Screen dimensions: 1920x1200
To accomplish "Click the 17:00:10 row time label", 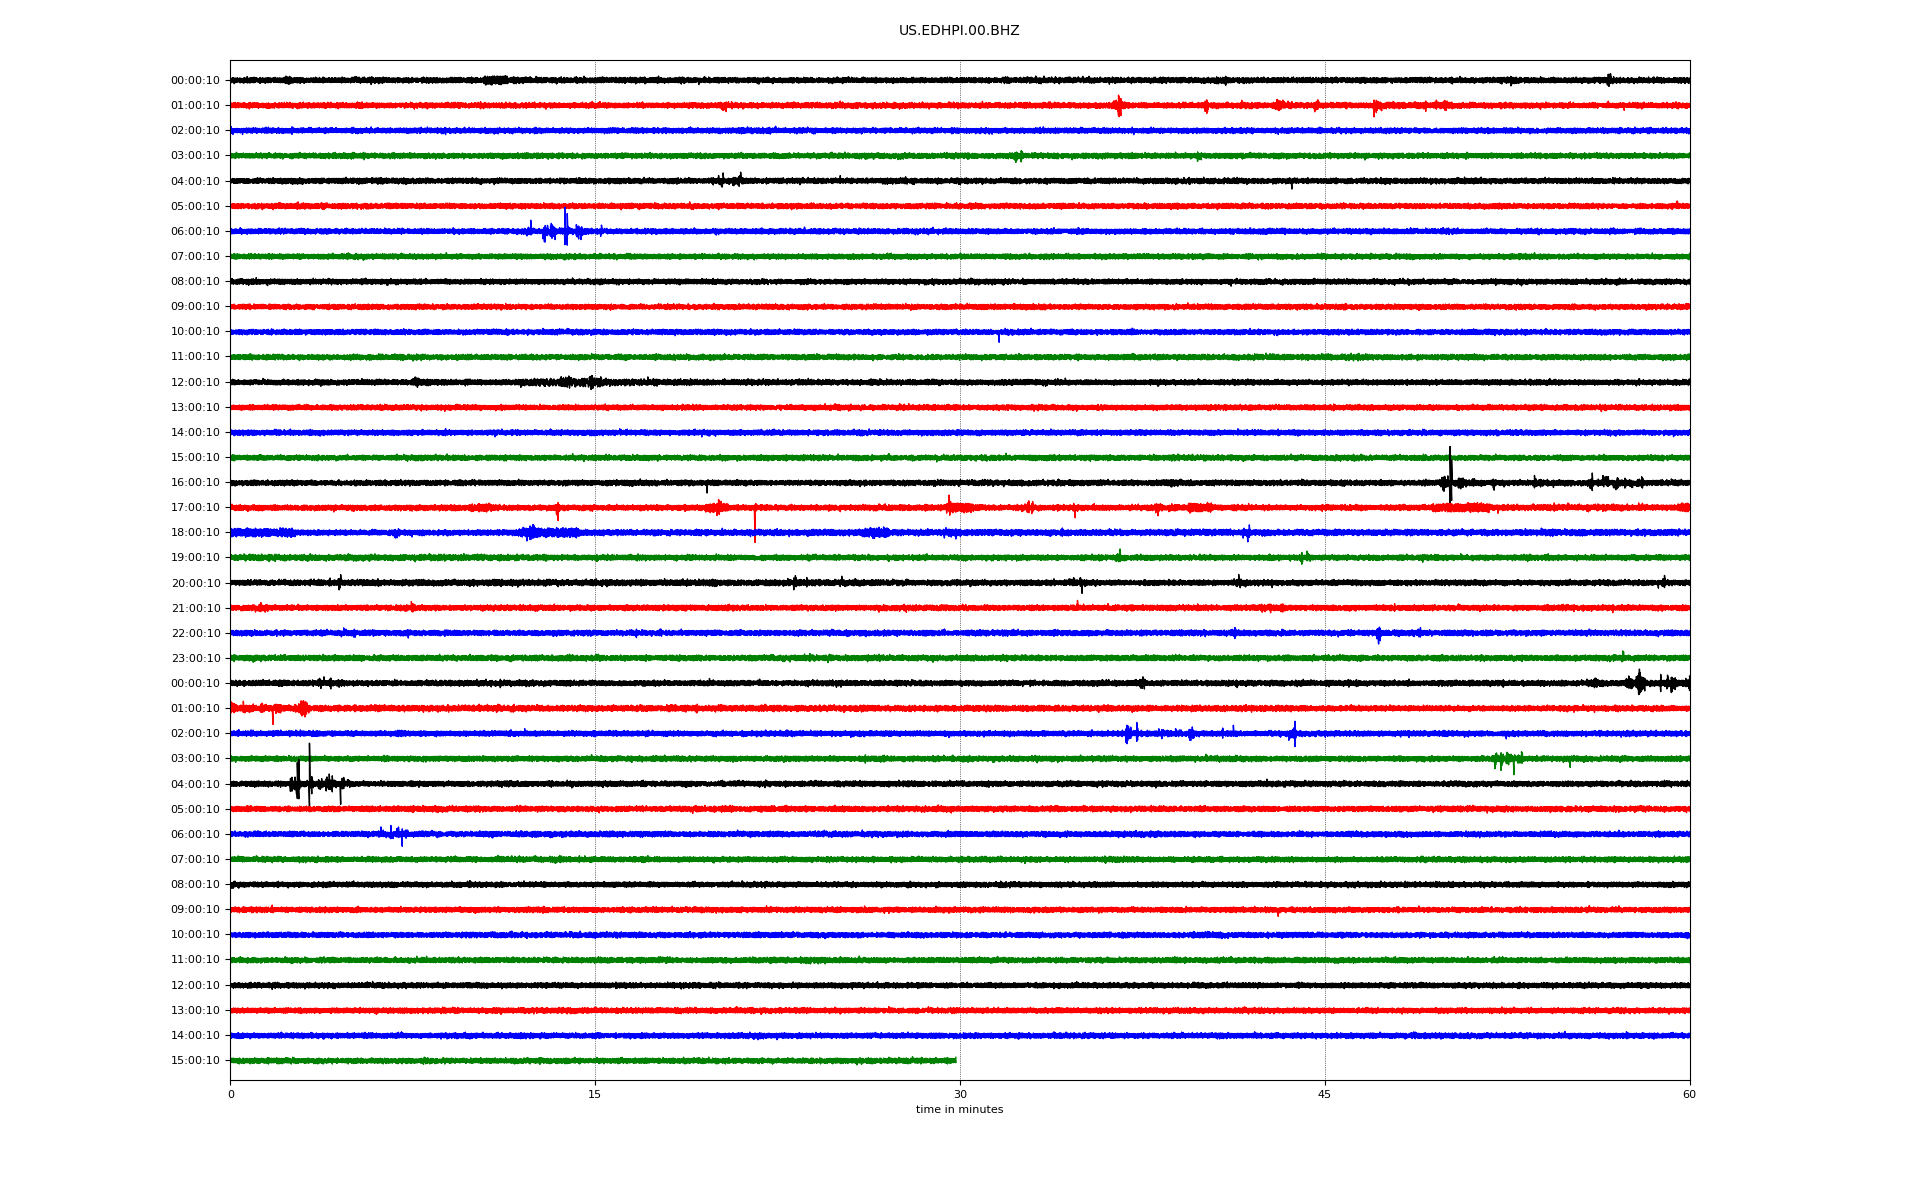I will [x=195, y=508].
